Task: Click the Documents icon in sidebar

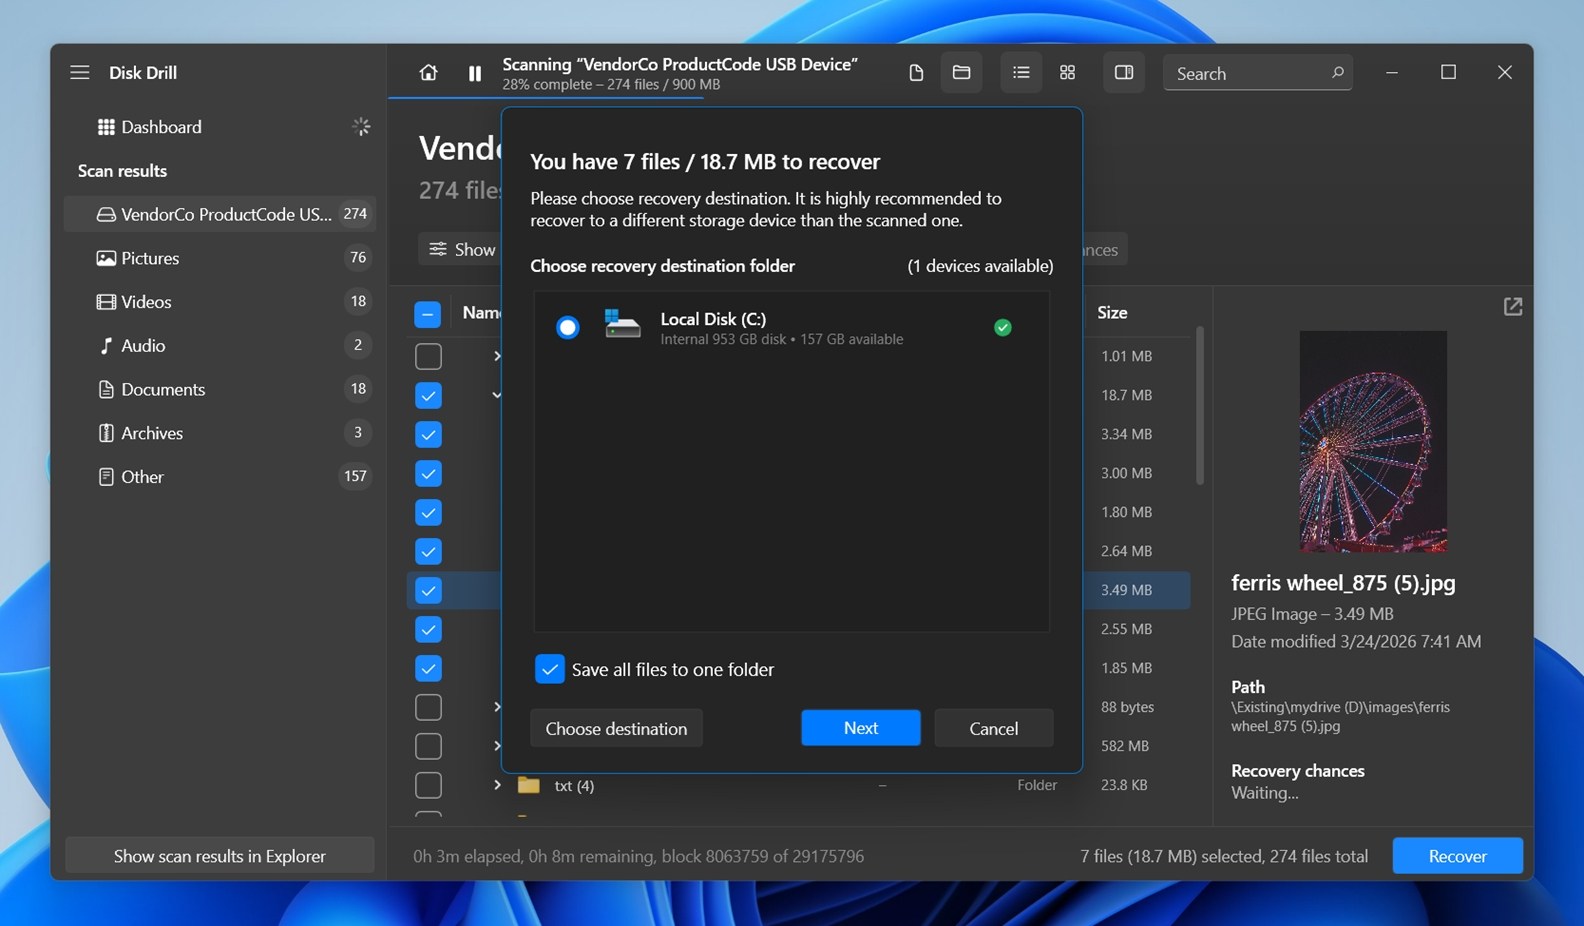Action: 106,389
